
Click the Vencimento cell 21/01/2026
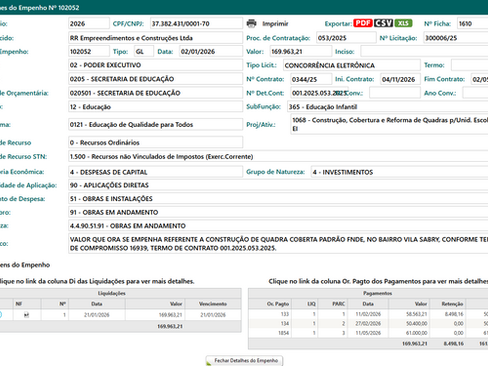(213, 315)
